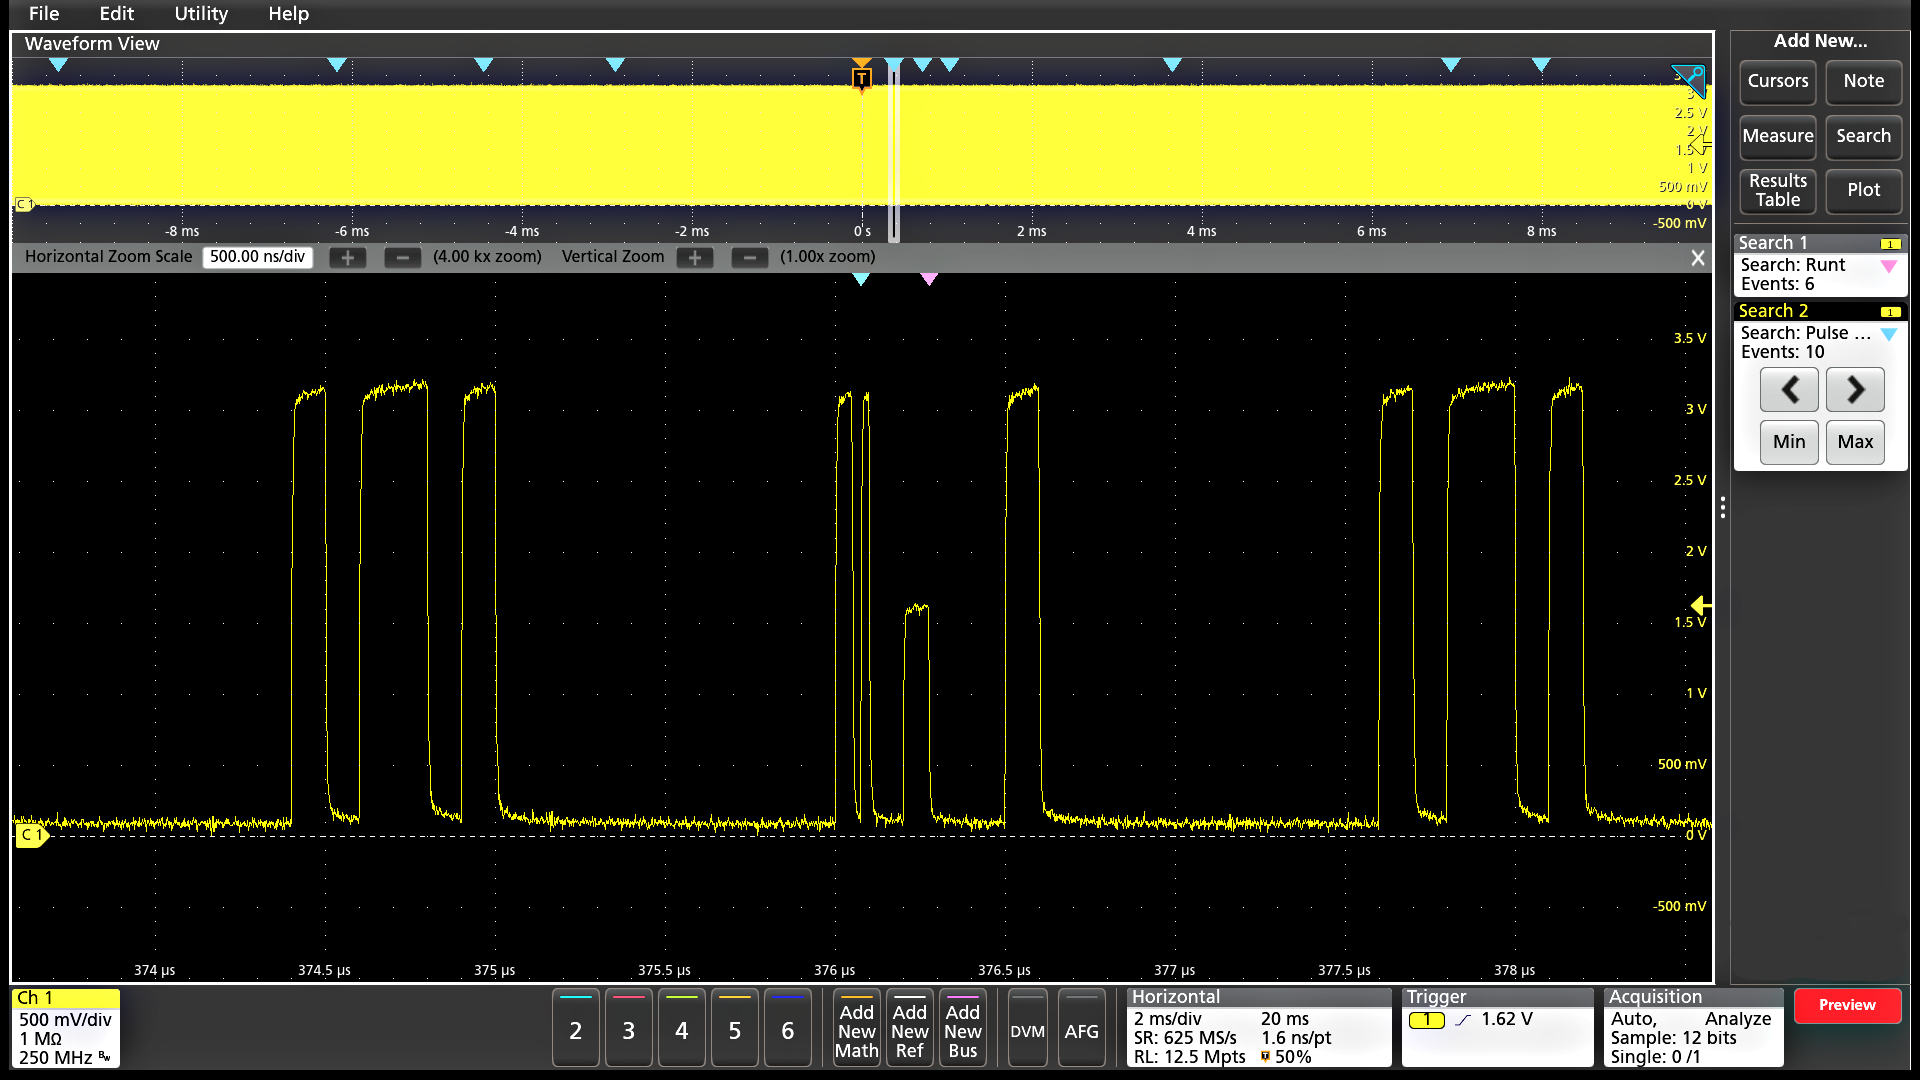Click the Vertical Zoom minus icon

click(749, 257)
